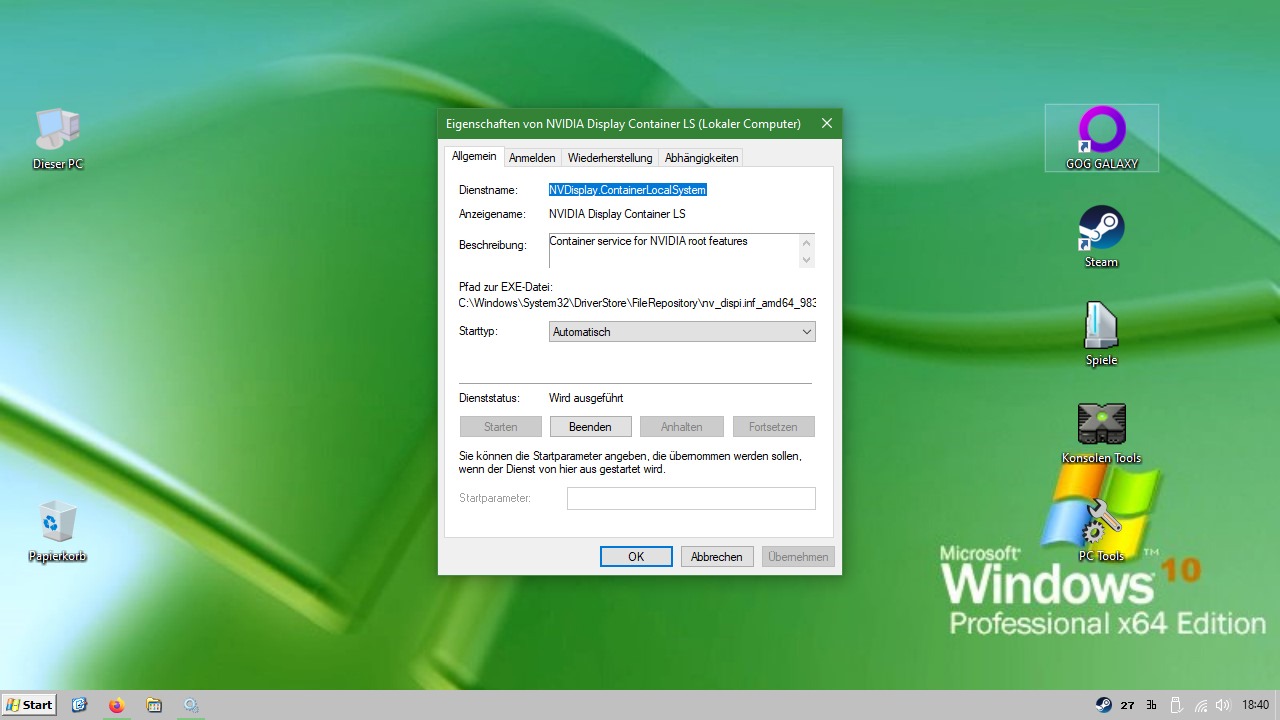Screen dimensions: 1280x720
Task: Open the Dieser PC desktop icon
Action: (x=58, y=139)
